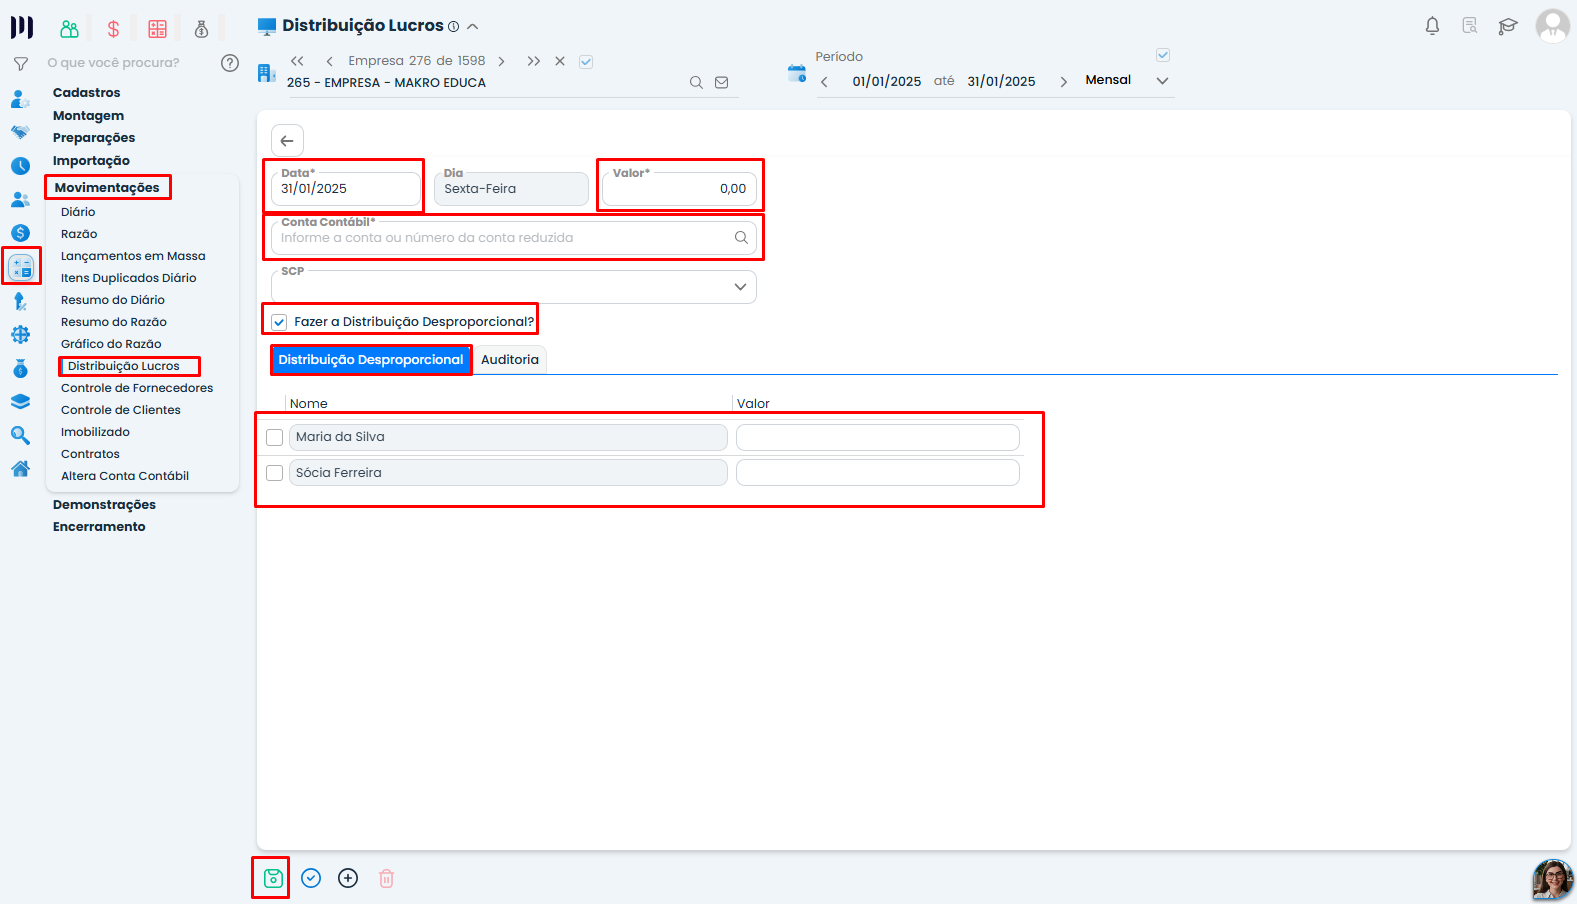Open Distribuição Lucros menu item

124,366
